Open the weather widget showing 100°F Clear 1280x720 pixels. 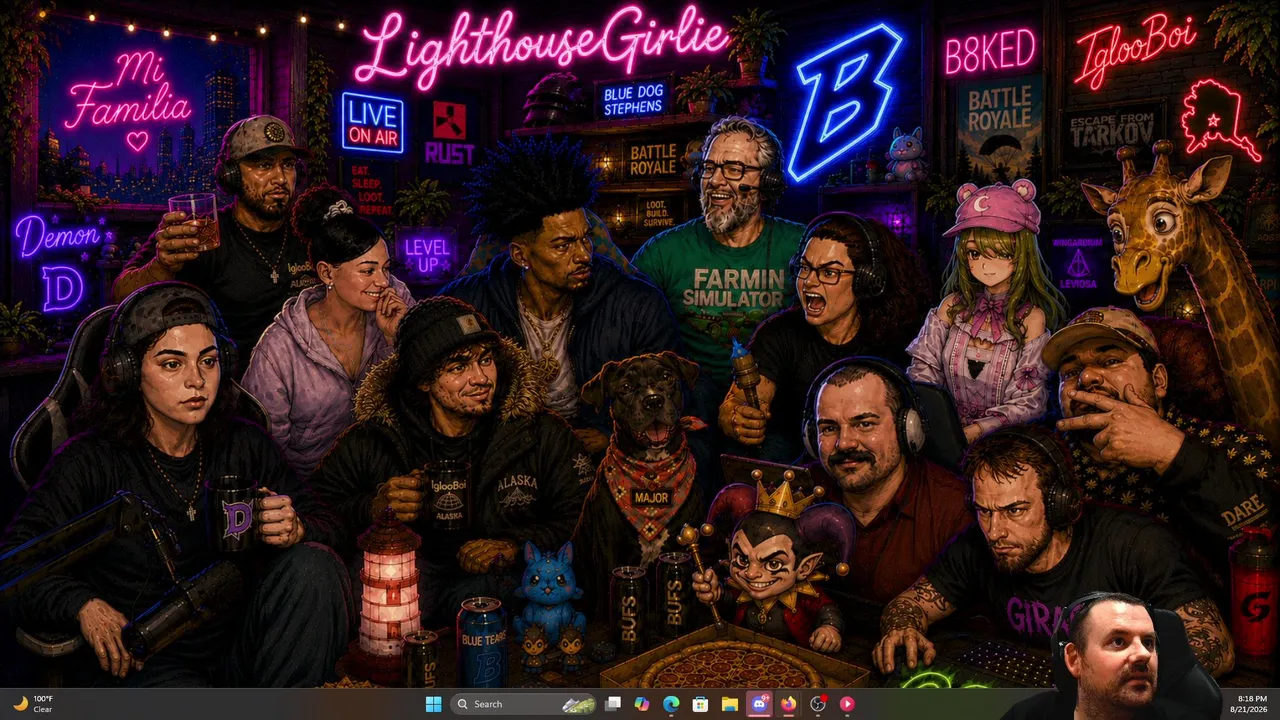click(33, 704)
